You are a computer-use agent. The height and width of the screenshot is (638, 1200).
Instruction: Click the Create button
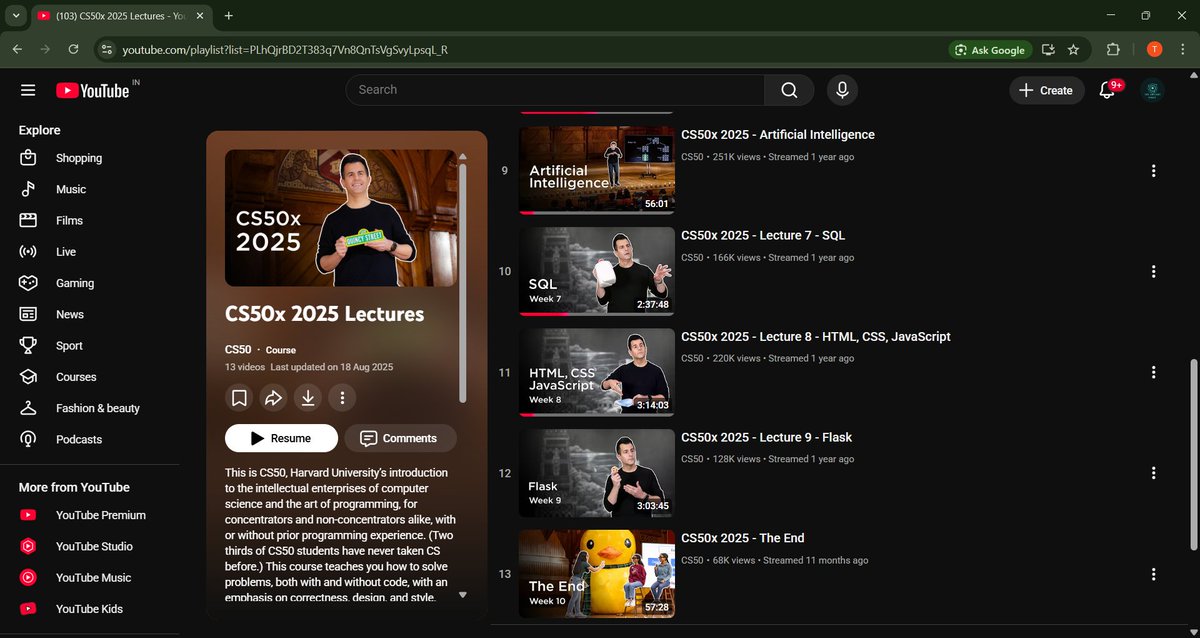pyautogui.click(x=1046, y=90)
